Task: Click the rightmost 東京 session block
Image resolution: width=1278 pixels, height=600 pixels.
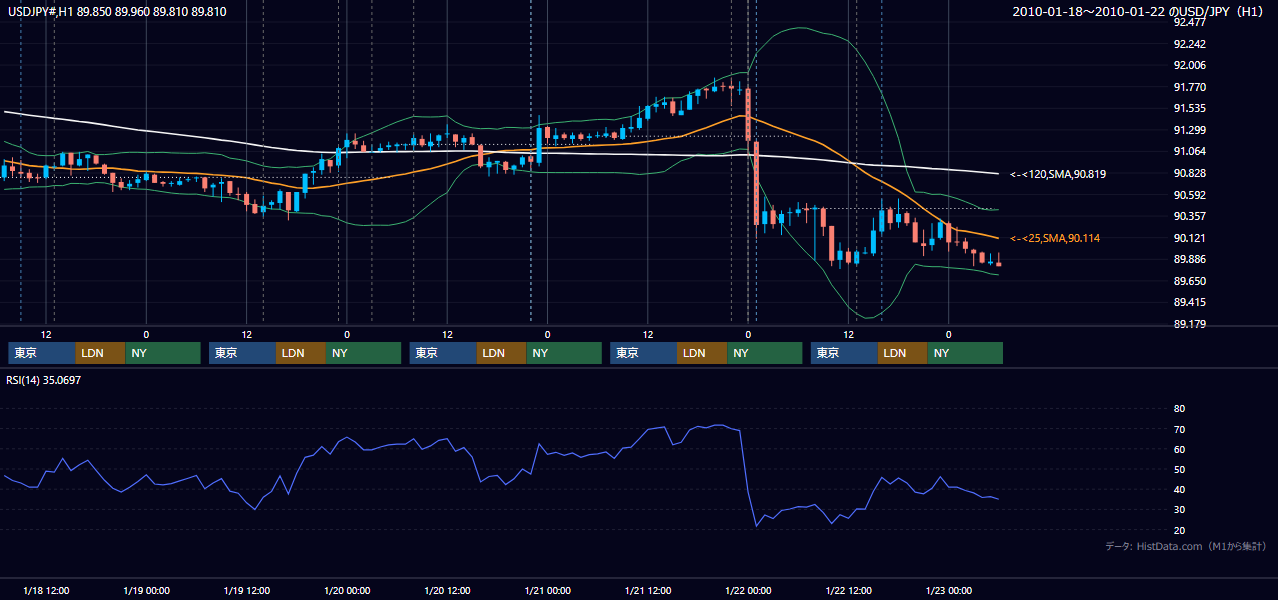Action: (845, 353)
